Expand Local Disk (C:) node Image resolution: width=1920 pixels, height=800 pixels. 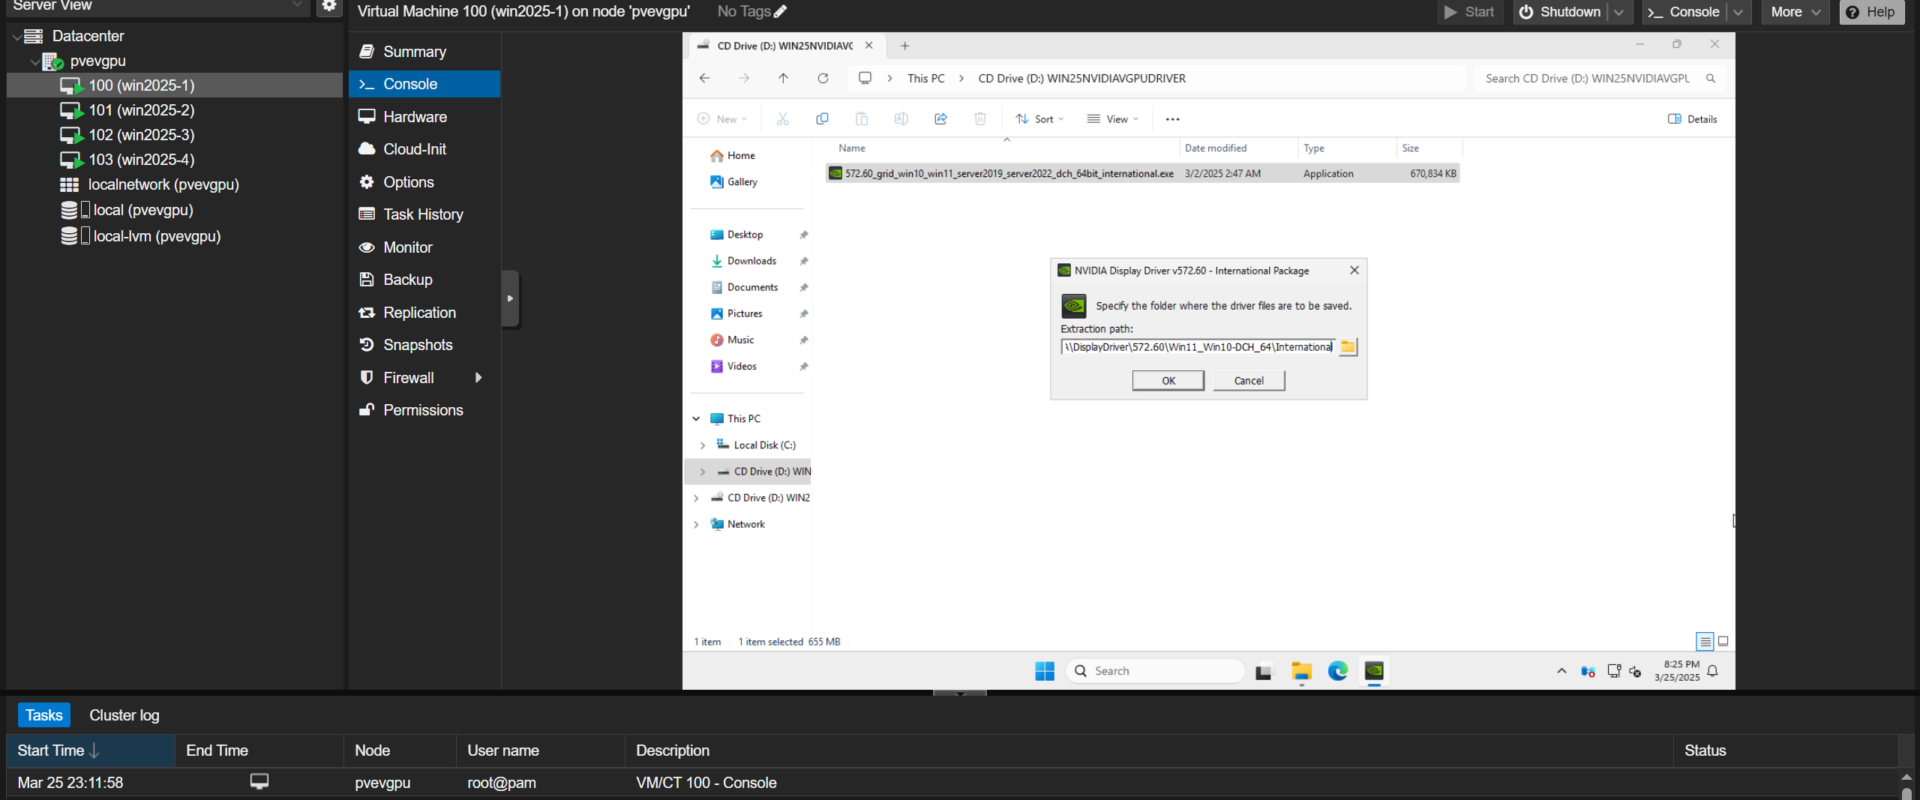702,445
